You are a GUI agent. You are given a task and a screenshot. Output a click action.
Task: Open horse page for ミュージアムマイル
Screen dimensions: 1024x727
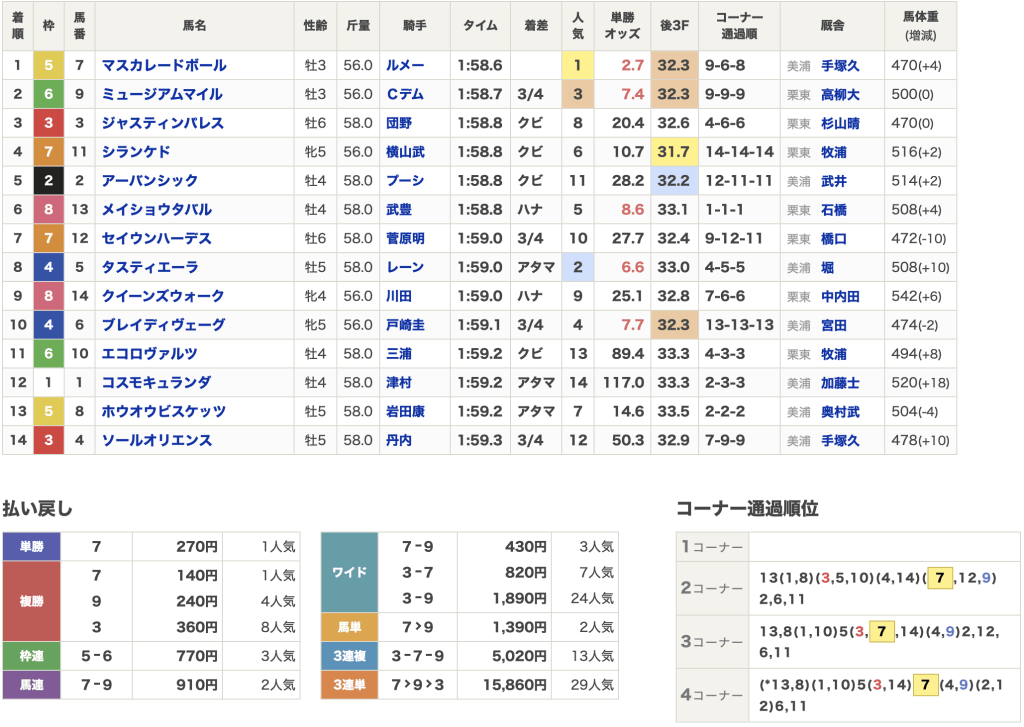162,94
